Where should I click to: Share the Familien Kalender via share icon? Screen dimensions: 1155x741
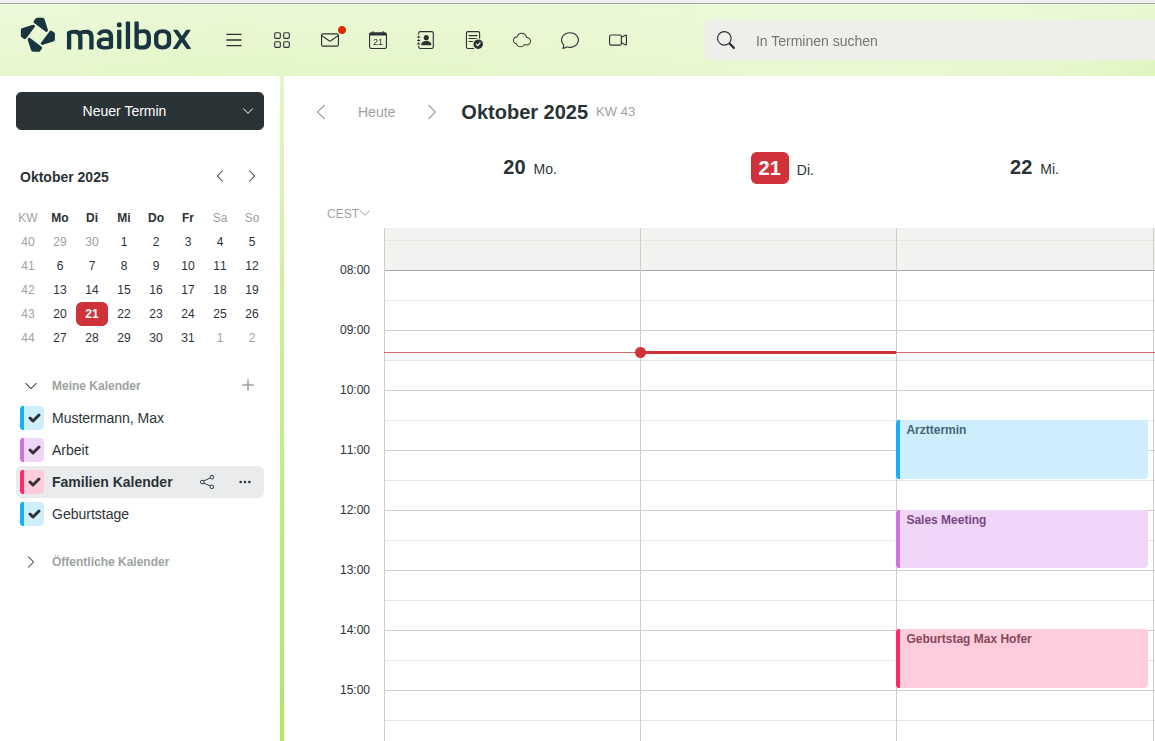207,482
